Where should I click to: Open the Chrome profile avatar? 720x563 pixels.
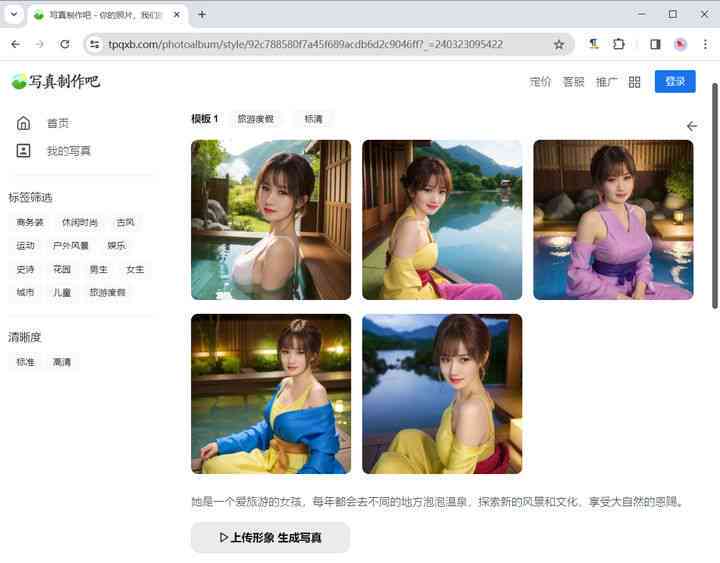(680, 44)
